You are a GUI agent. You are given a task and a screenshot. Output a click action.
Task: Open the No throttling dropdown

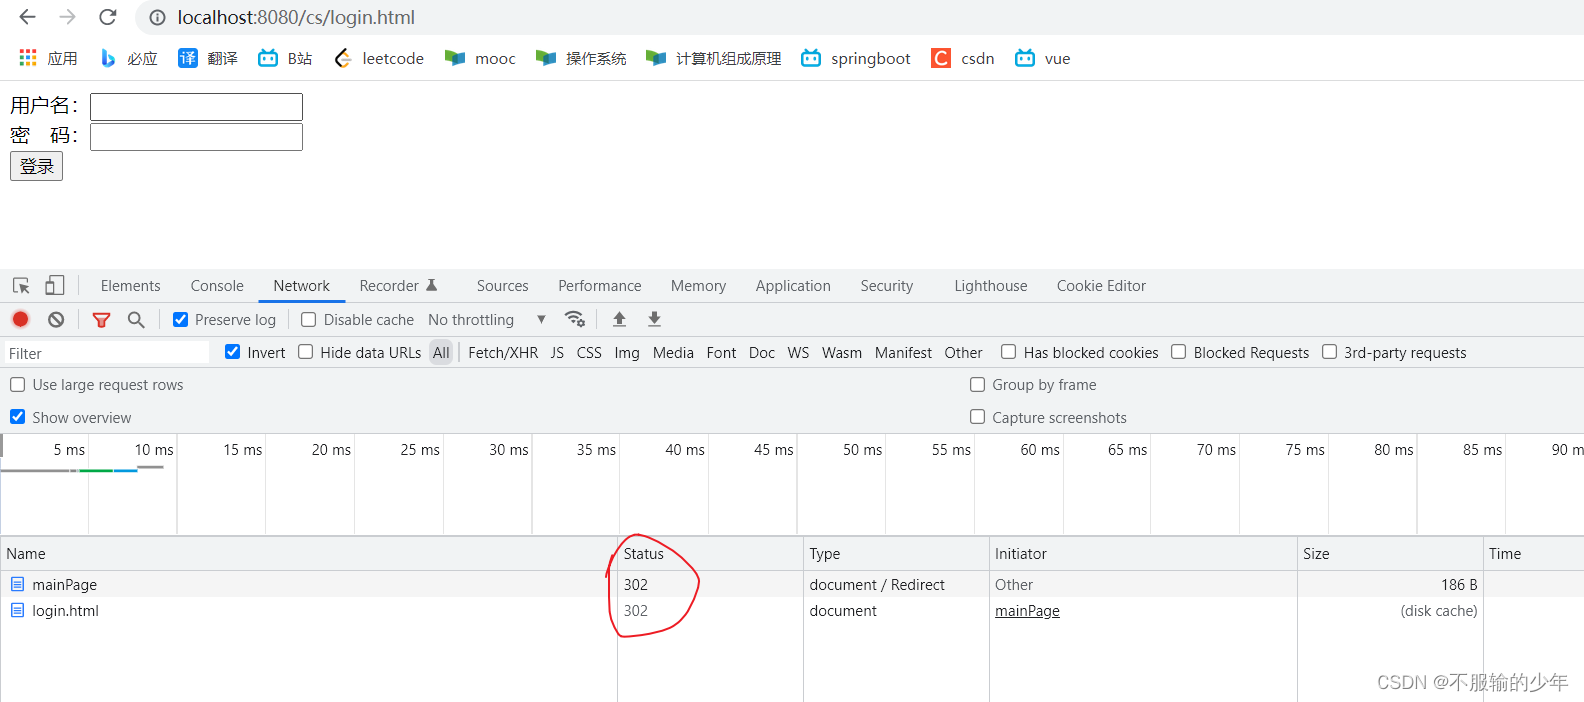click(487, 320)
